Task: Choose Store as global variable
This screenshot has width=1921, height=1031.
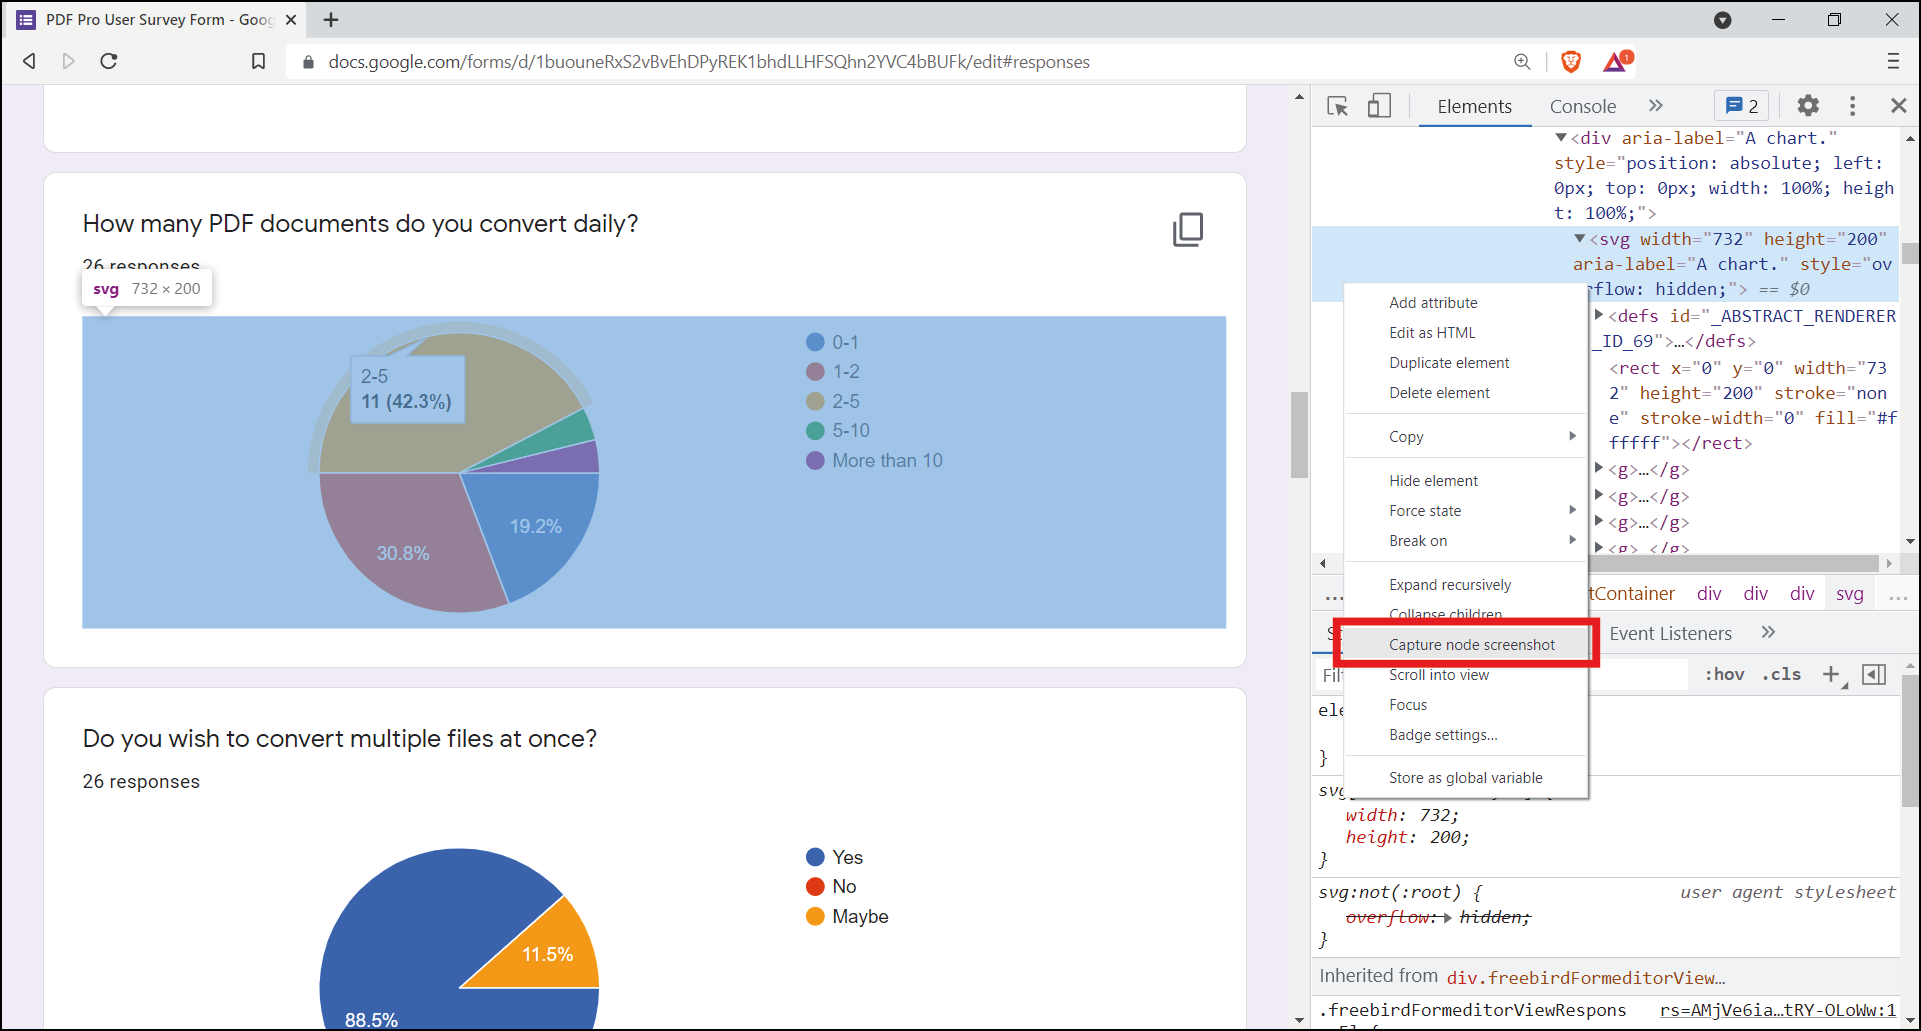Action: (x=1465, y=778)
